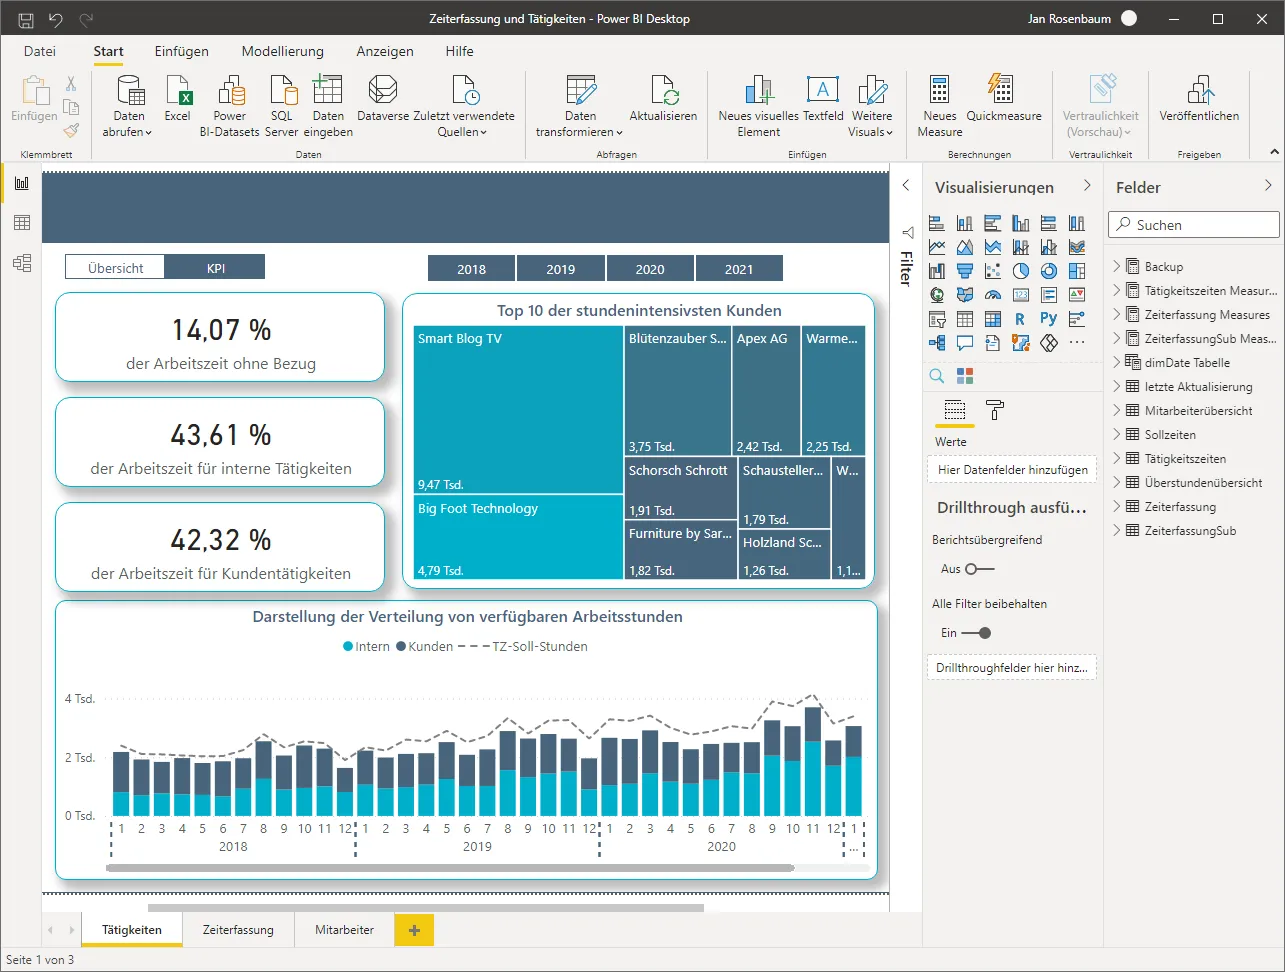Switch to Data view in left sidebar
This screenshot has width=1285, height=972.
tap(21, 223)
